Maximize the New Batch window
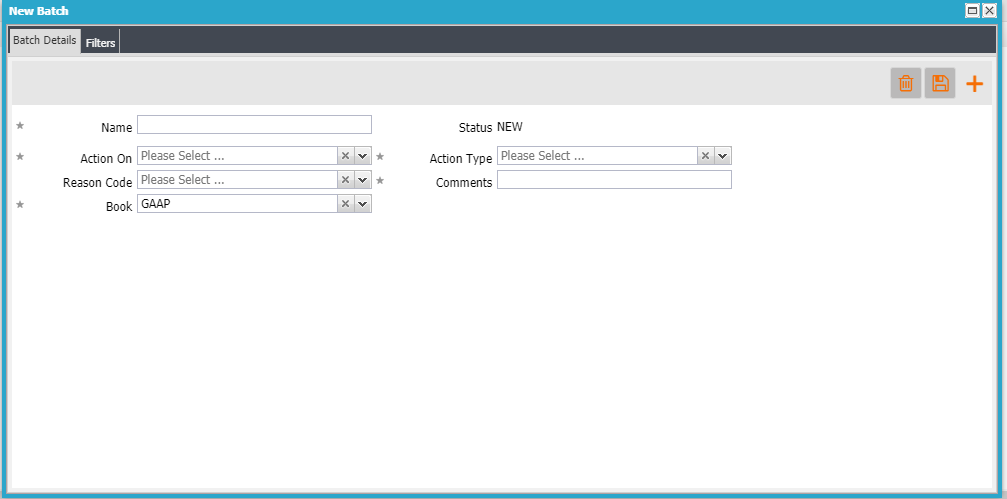 (972, 10)
